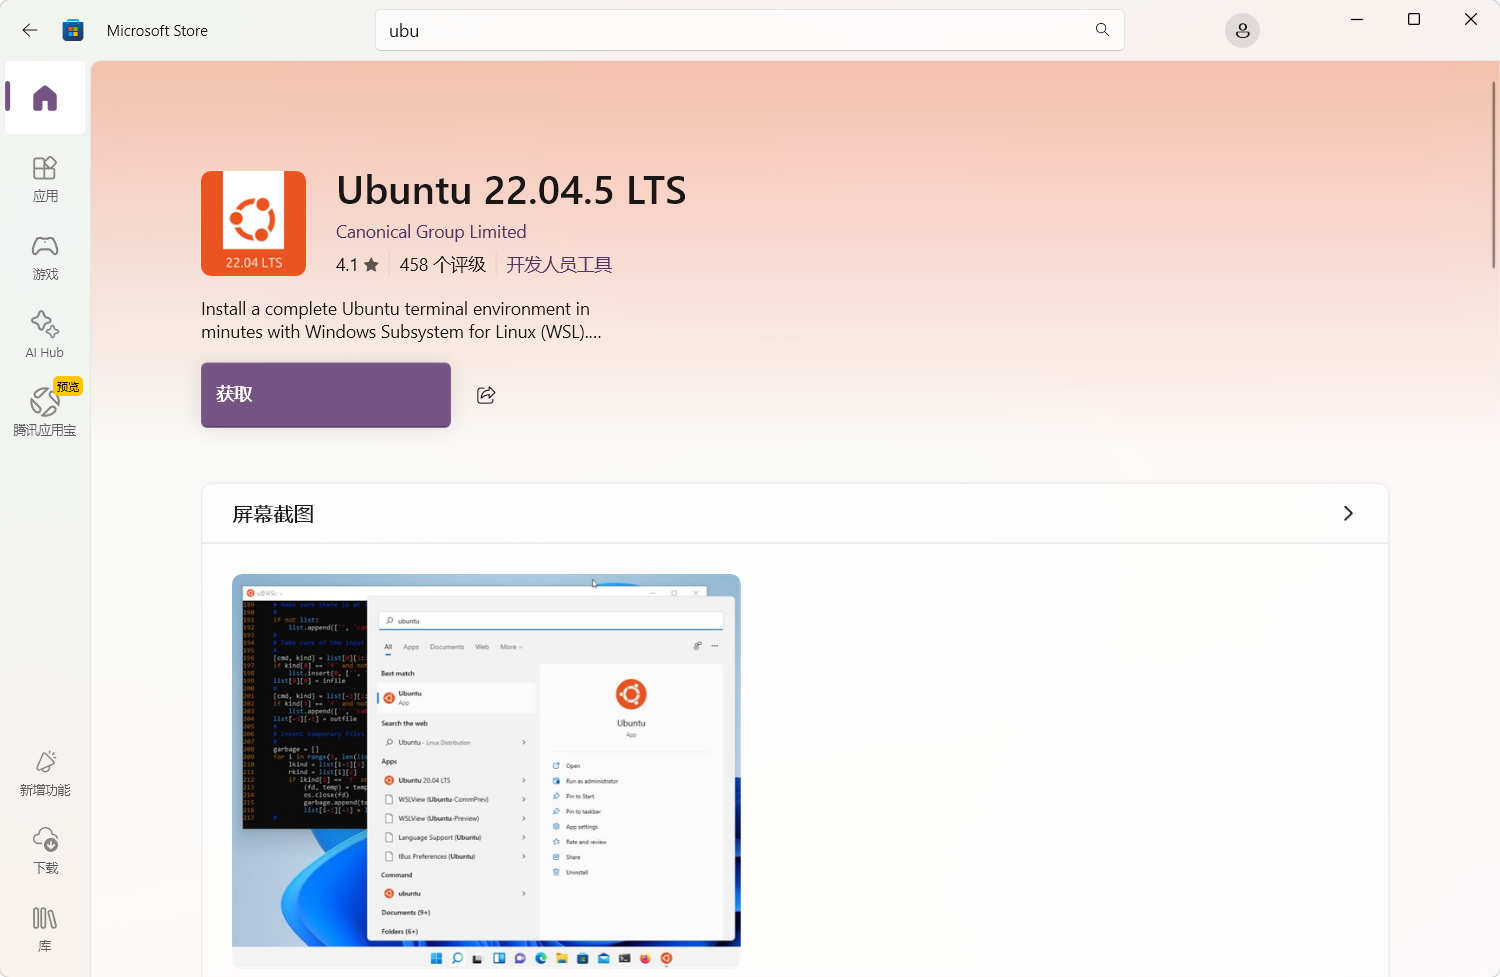Click the 4.1 star rating
The width and height of the screenshot is (1500, 977).
[x=357, y=265]
